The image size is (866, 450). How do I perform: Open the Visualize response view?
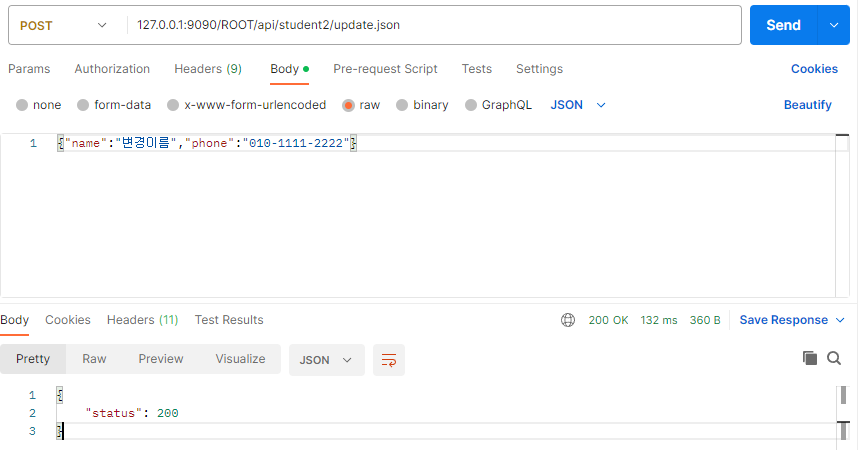point(240,359)
